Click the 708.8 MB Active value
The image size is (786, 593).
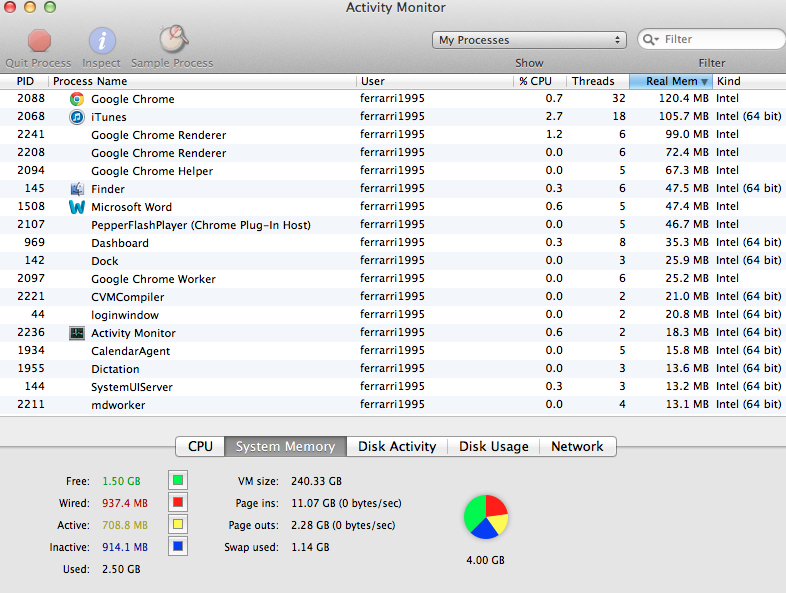click(x=125, y=525)
